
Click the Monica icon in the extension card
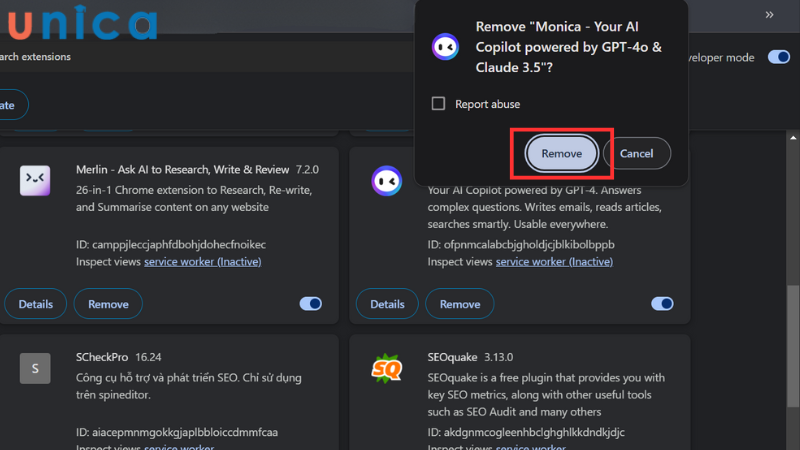(x=387, y=181)
